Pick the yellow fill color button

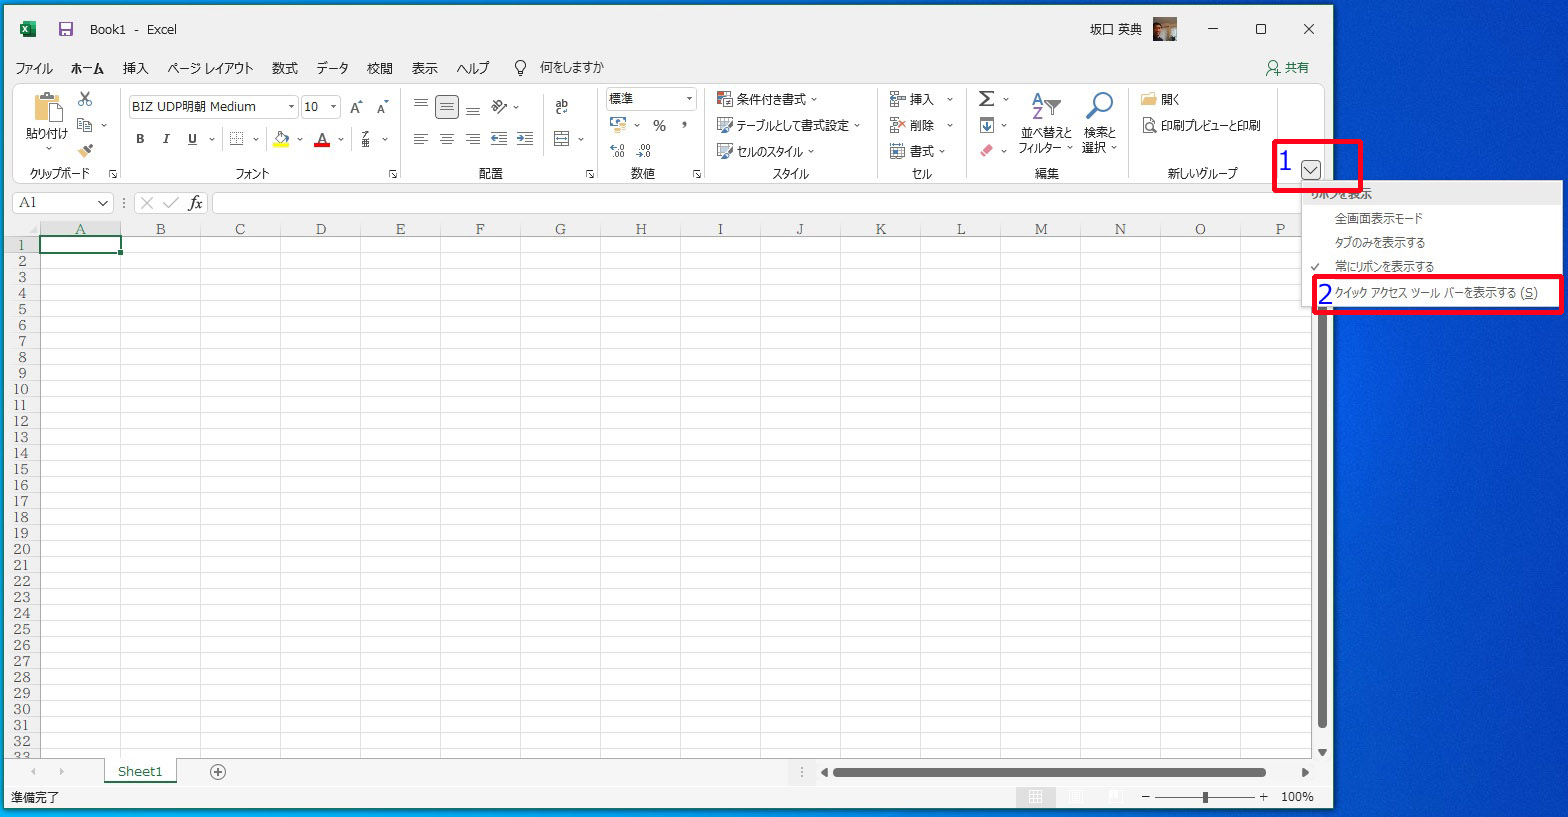(x=281, y=139)
